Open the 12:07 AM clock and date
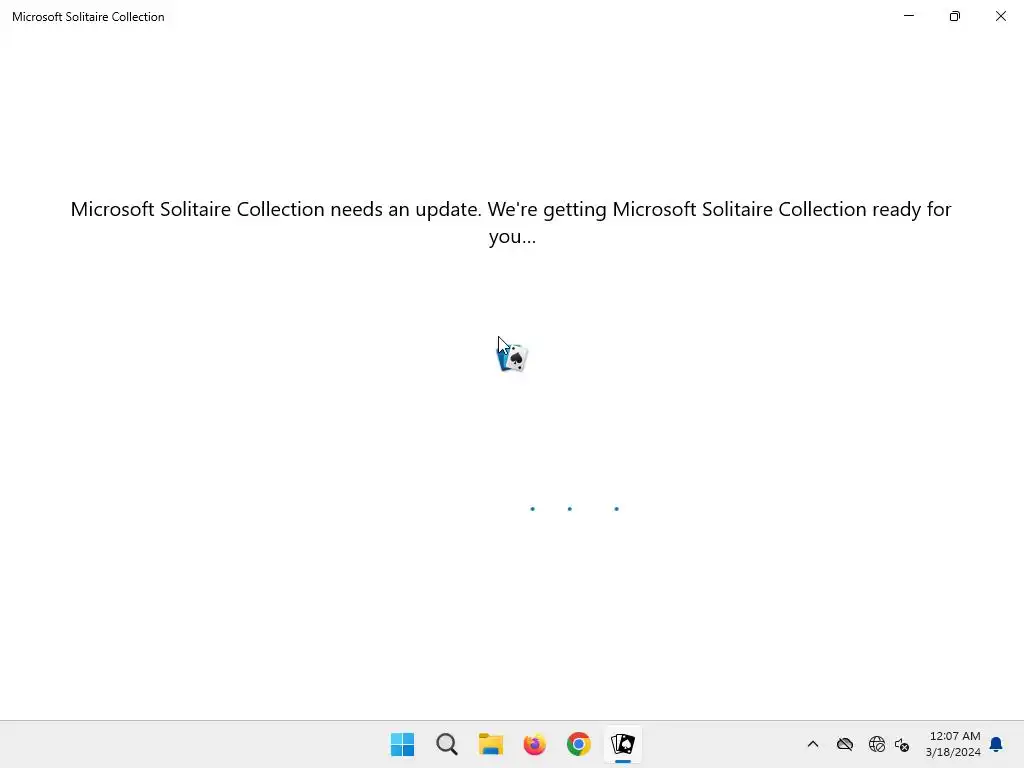This screenshot has width=1024, height=768. pos(953,744)
